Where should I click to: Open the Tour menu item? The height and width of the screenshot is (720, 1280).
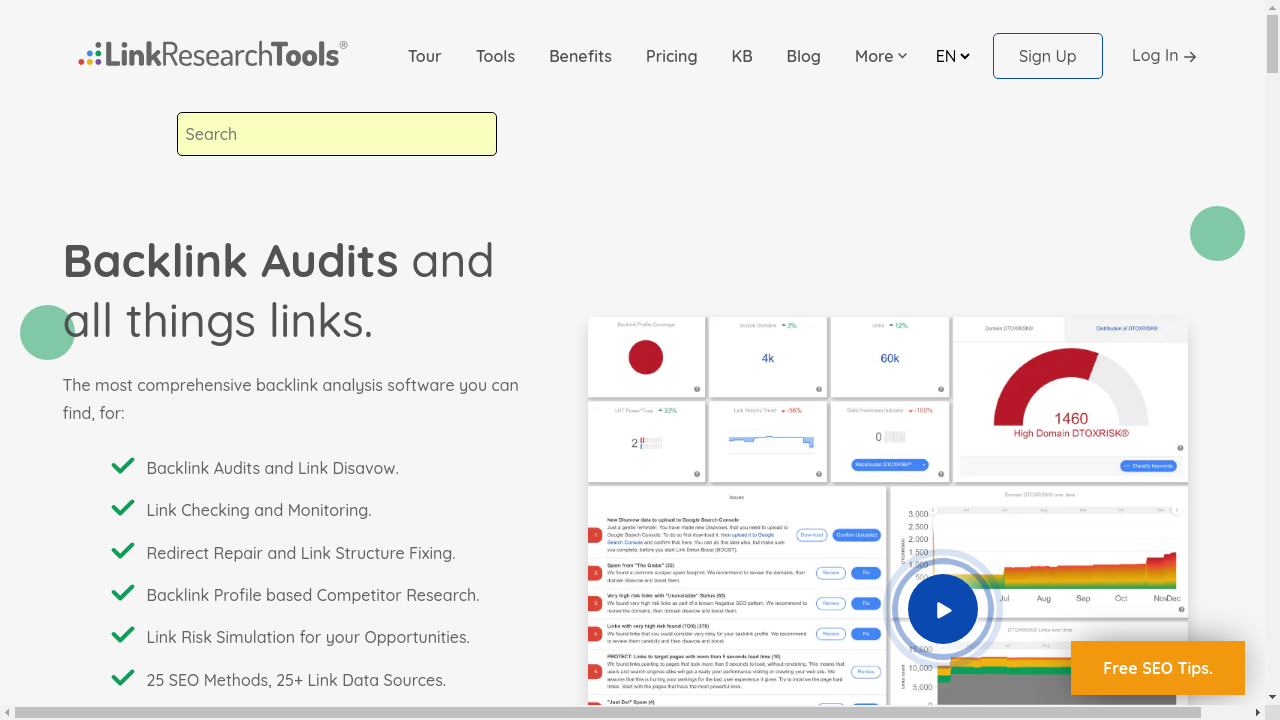(424, 56)
